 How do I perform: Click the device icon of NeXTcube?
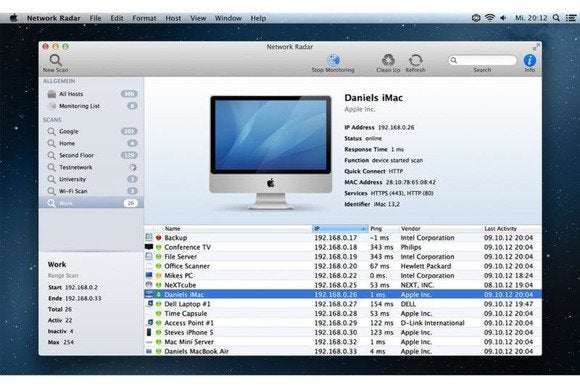(x=149, y=285)
